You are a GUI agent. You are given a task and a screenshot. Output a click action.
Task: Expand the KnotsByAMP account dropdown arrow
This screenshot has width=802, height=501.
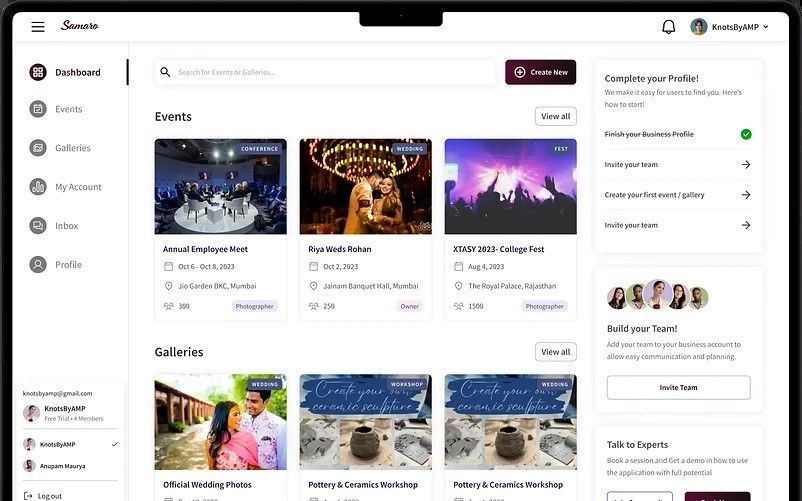[766, 27]
